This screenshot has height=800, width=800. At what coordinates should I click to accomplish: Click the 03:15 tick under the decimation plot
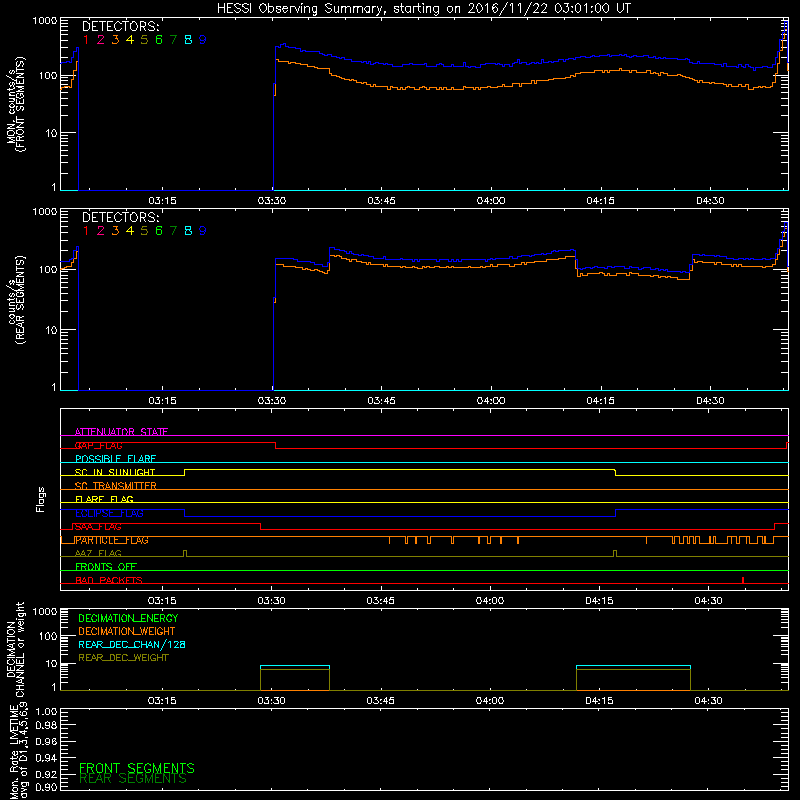pos(162,701)
